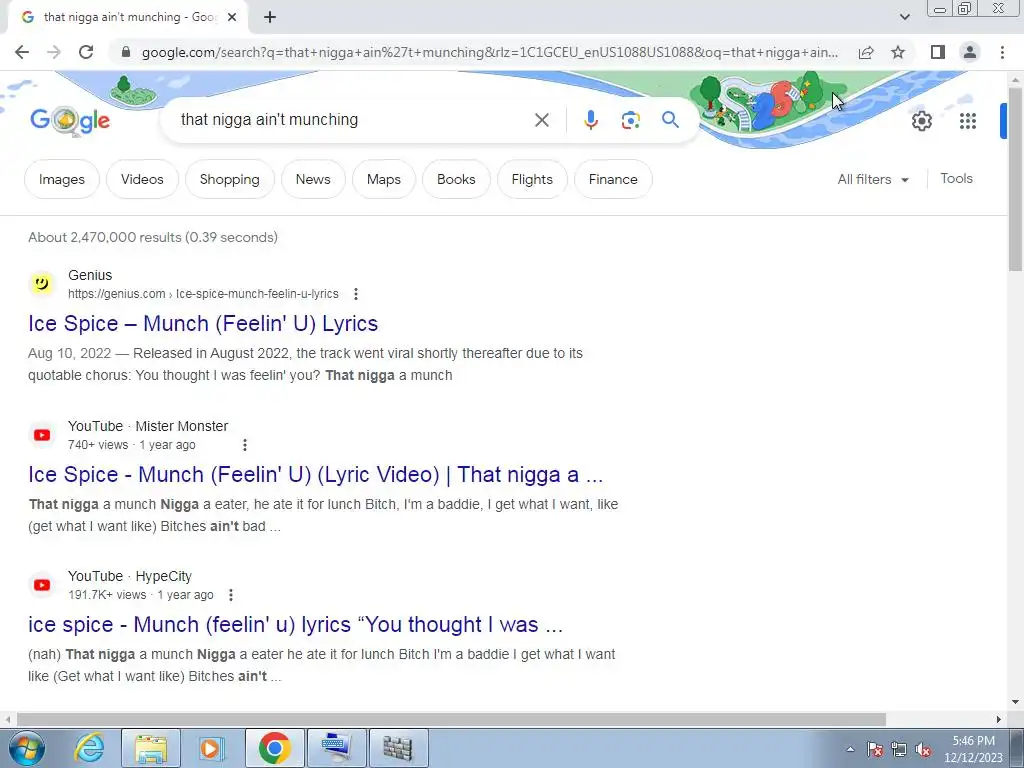Open Windows Media Player from taskbar
Image resolution: width=1024 pixels, height=768 pixels.
pos(212,748)
